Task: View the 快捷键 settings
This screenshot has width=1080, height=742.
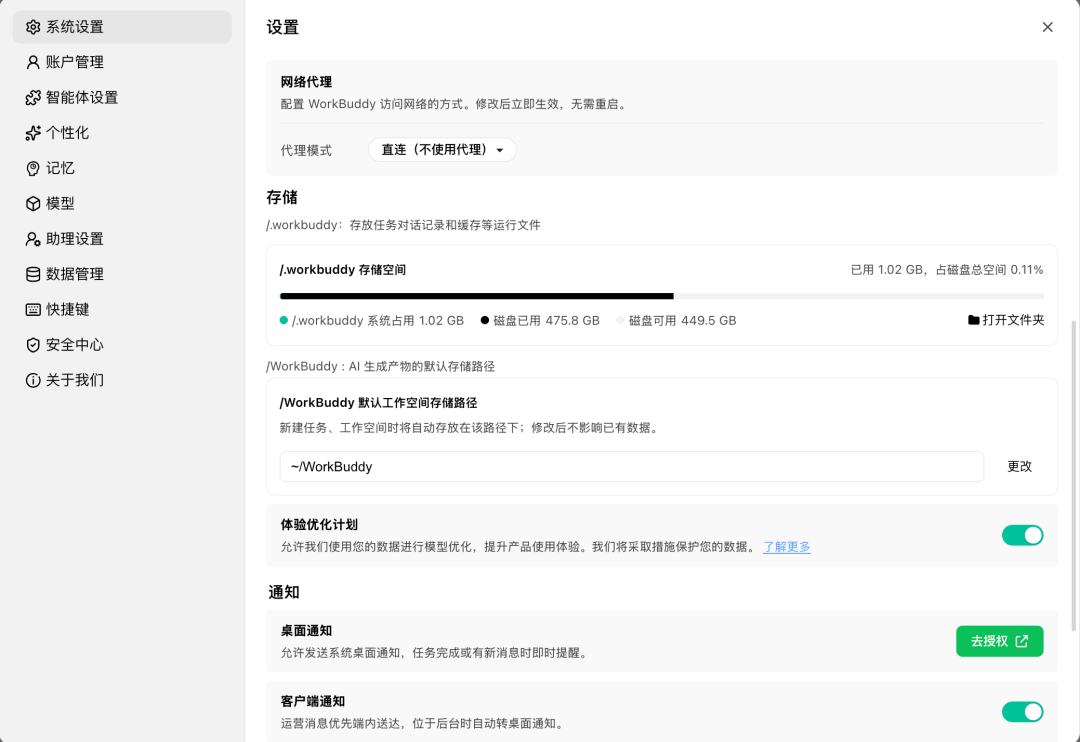Action: [x=122, y=309]
